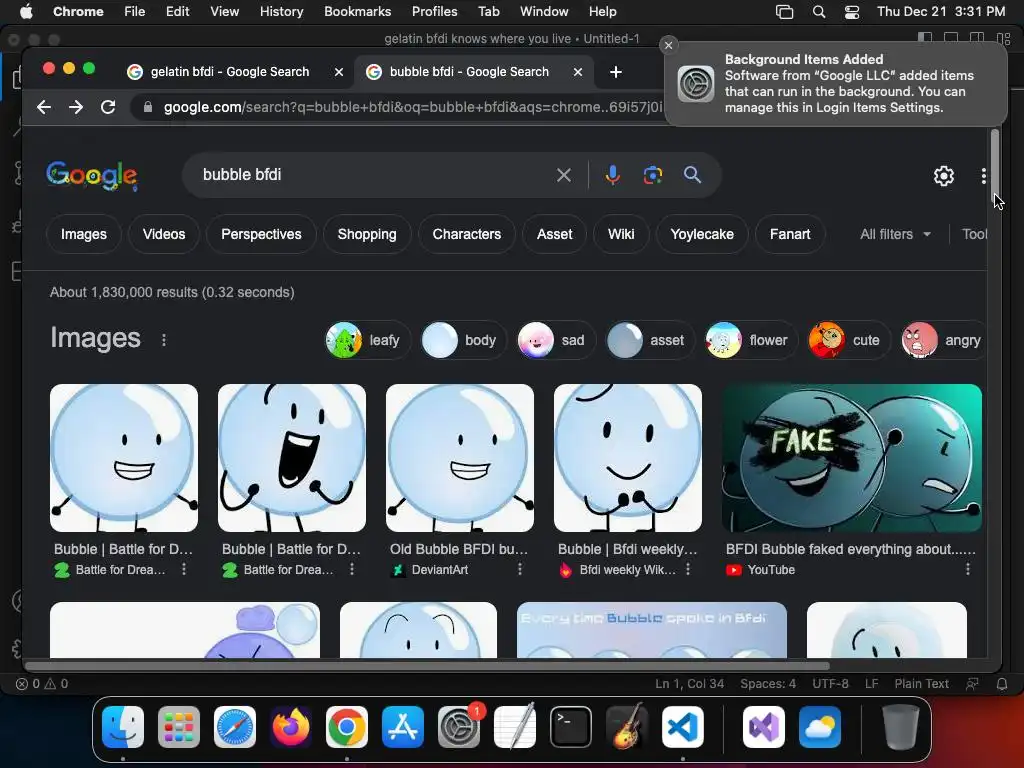
Task: Open App Store from the Dock
Action: 403,727
